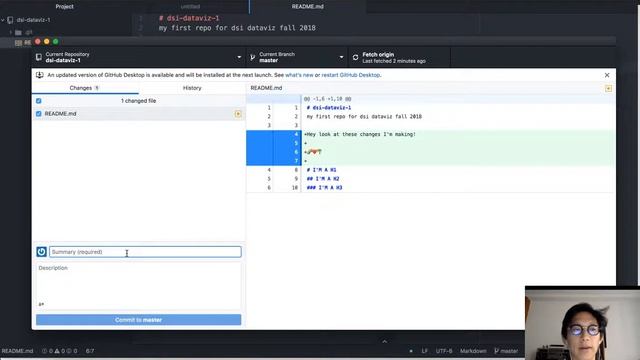Expand the .git folder in Atom tree

coord(11,32)
